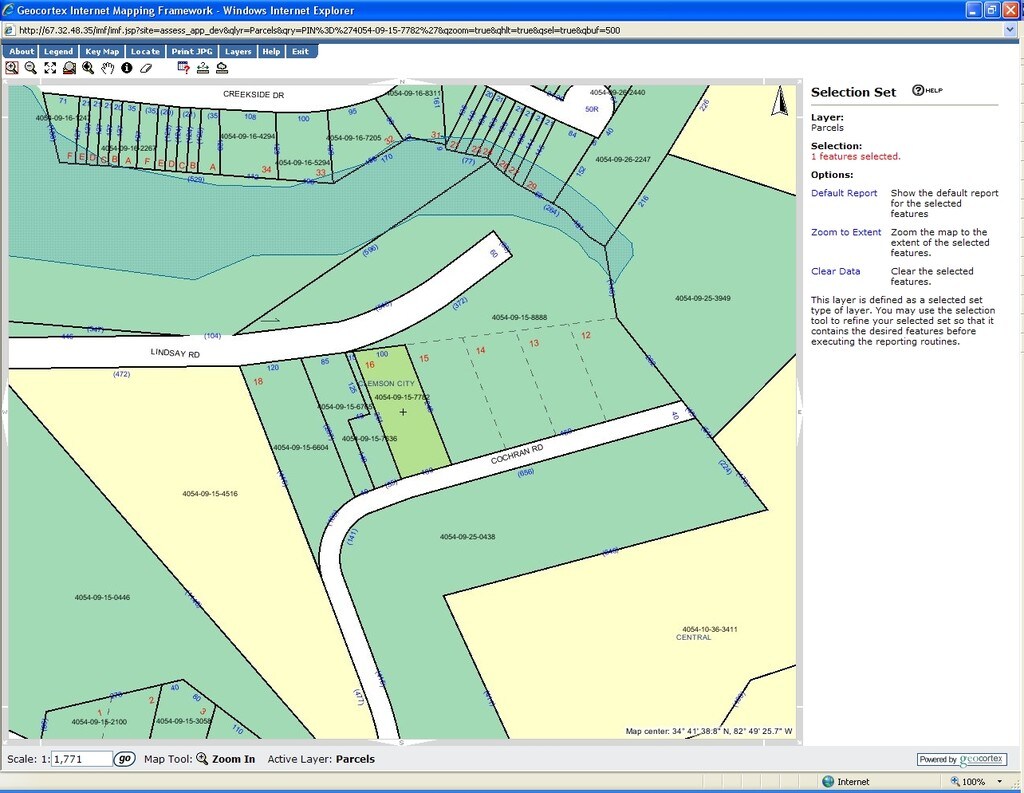Click the scale input field
1024x793 pixels.
[x=82, y=759]
